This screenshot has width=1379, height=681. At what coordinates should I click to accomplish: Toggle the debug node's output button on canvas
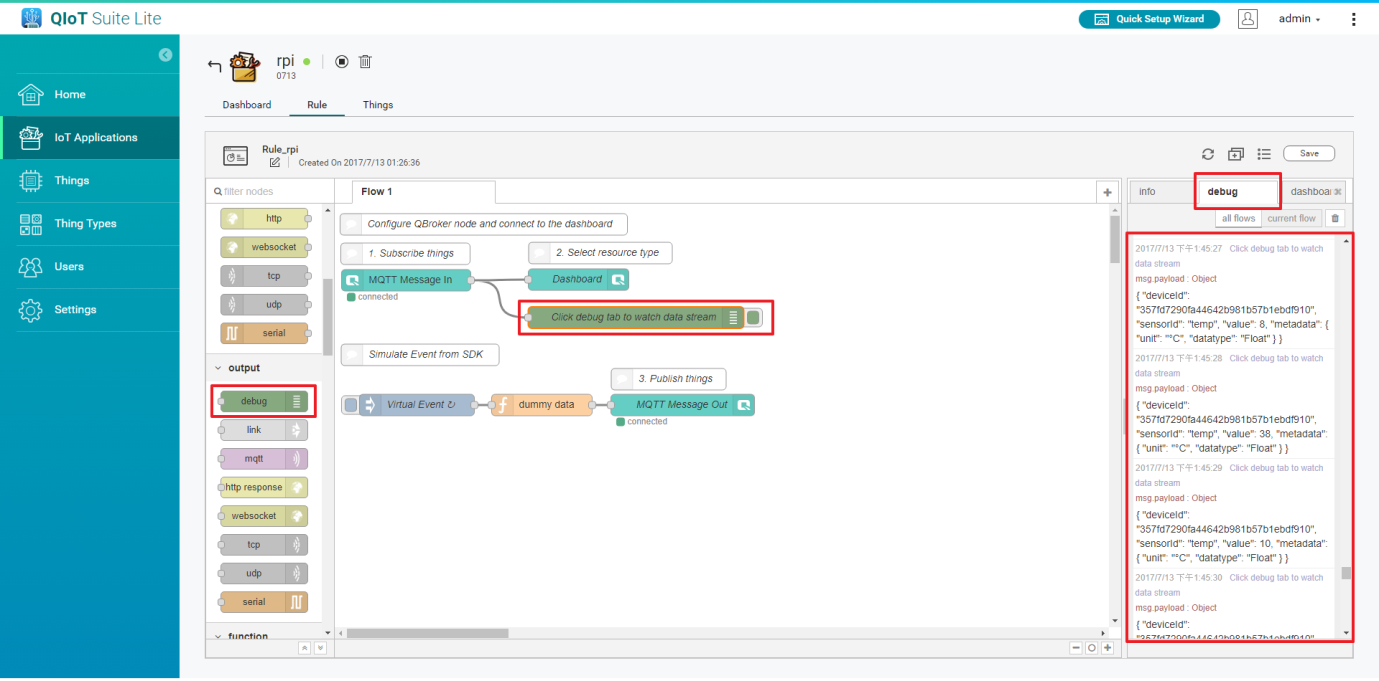coord(754,318)
